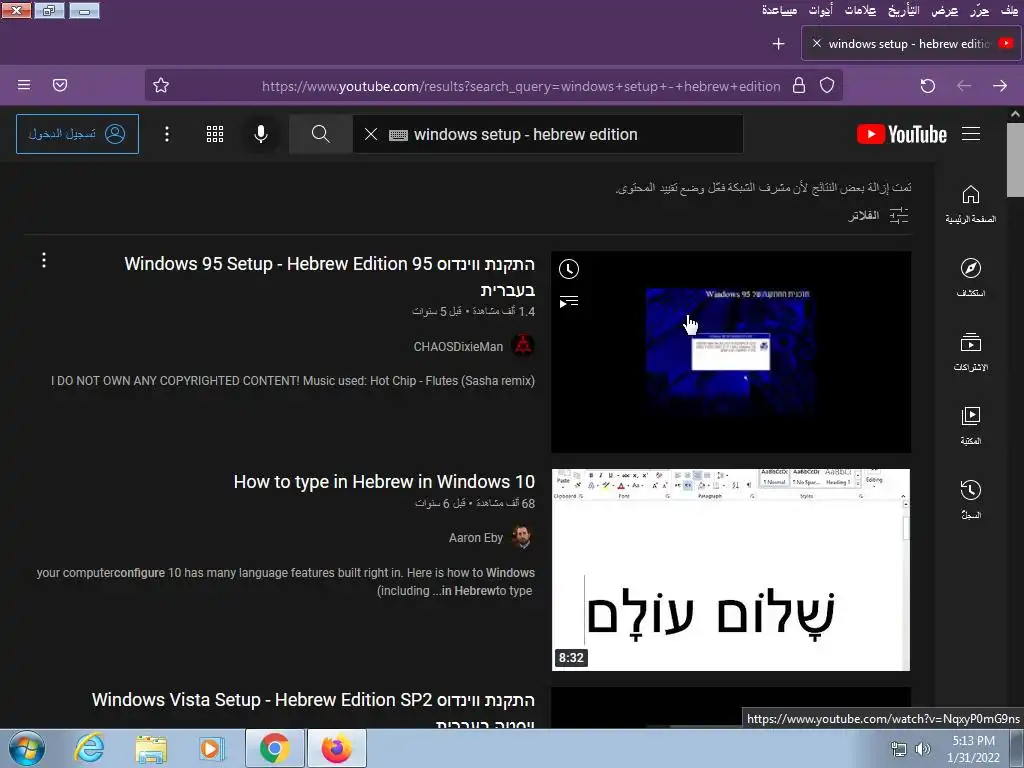Open a new tab with plus button

tap(778, 44)
